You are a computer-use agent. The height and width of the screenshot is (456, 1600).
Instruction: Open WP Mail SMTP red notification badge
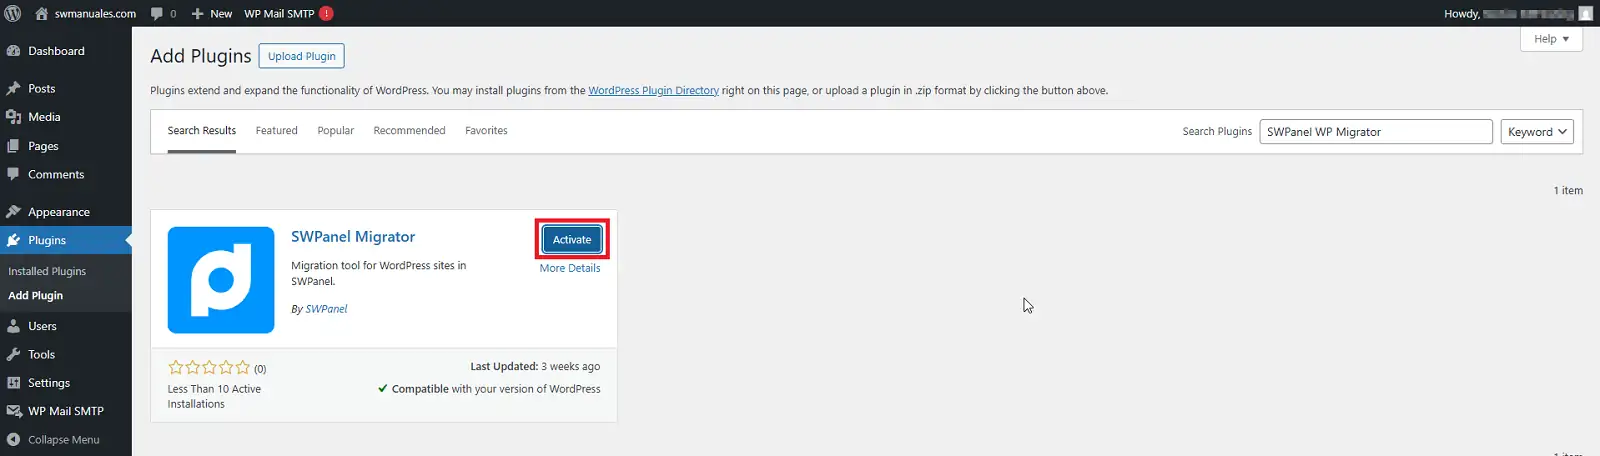[326, 13]
